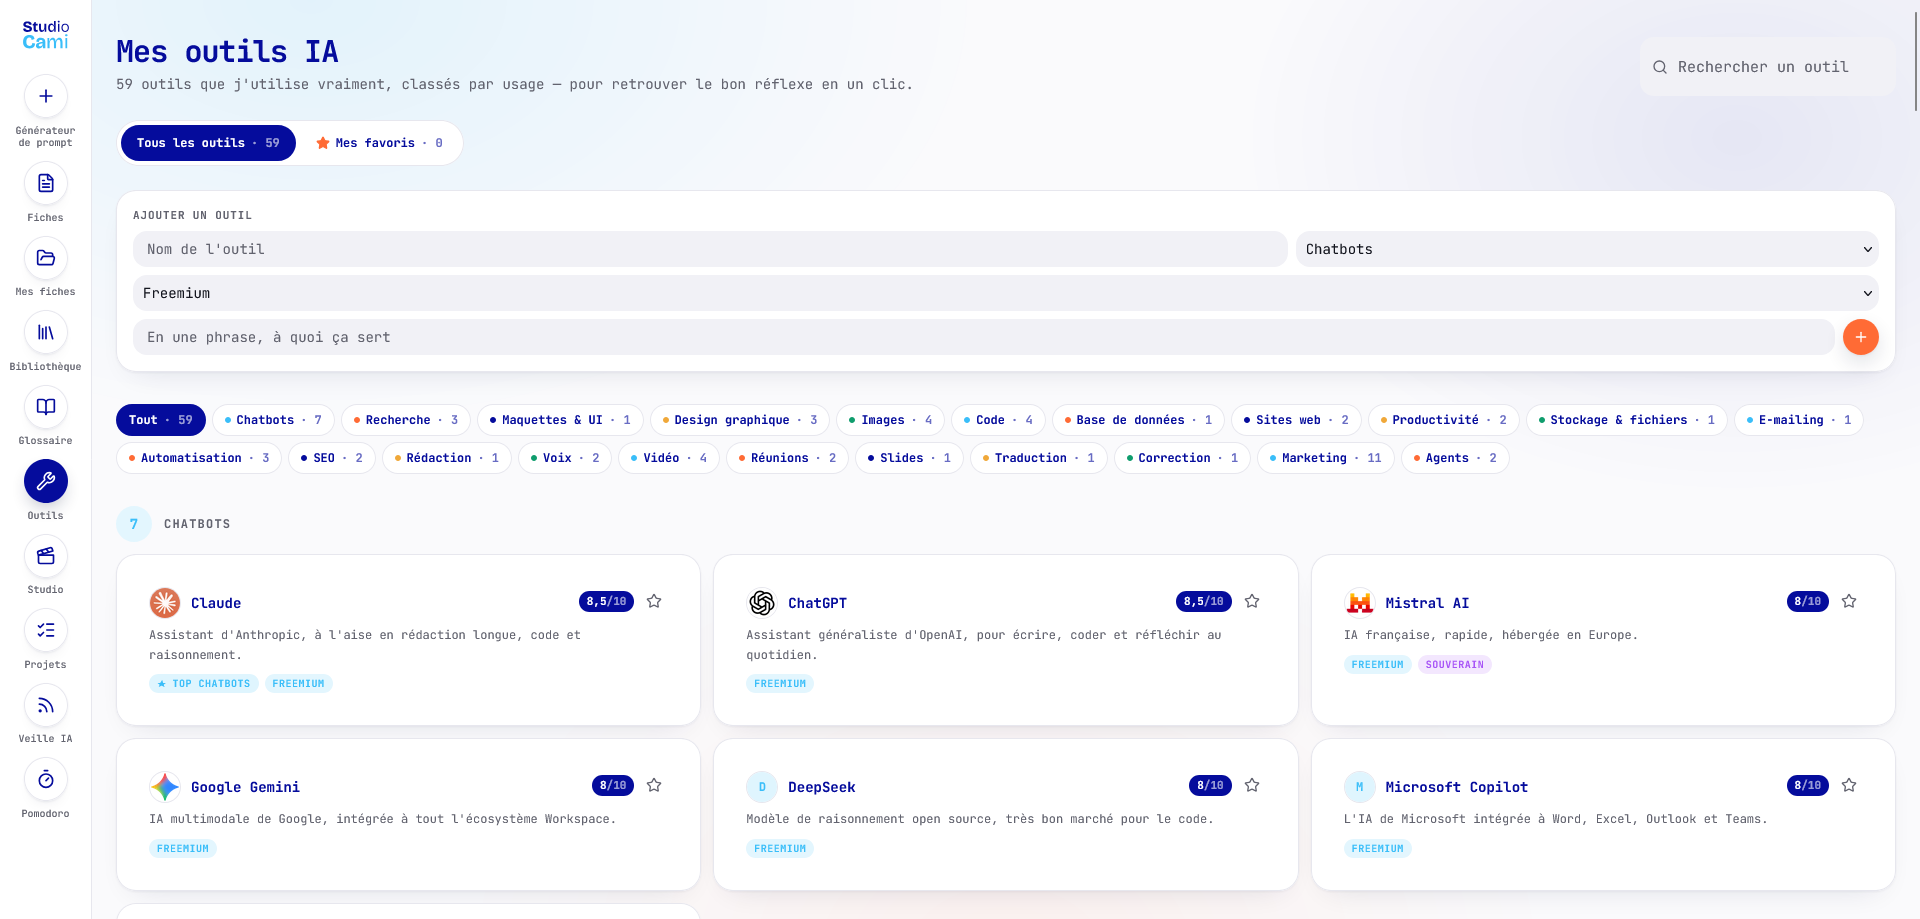Filter by Vidéo category chip
This screenshot has height=919, width=1920.
coord(668,458)
